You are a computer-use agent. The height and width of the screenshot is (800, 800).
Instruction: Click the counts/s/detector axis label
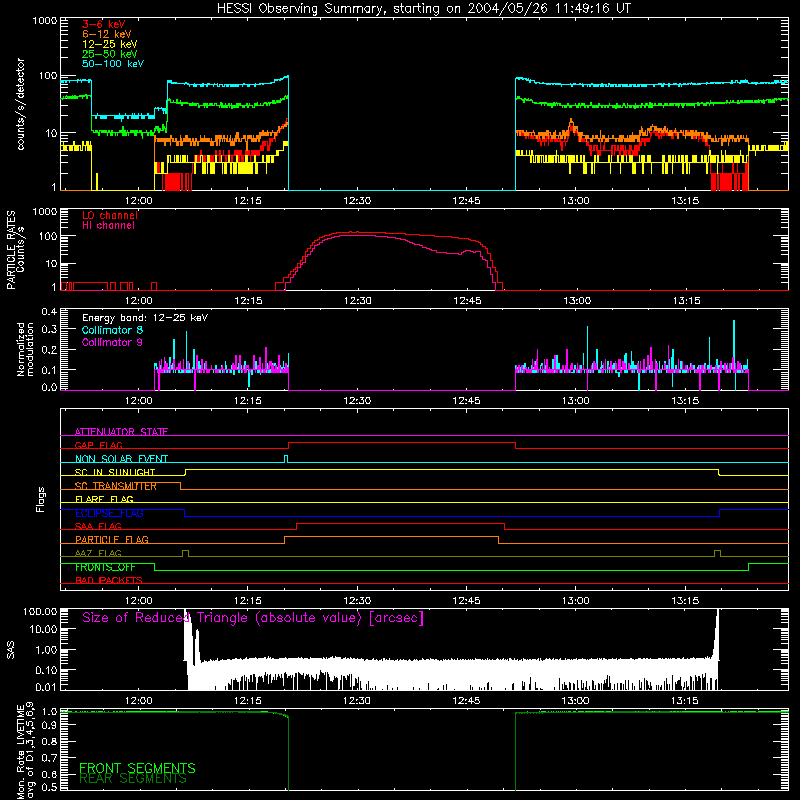pyautogui.click(x=20, y=104)
